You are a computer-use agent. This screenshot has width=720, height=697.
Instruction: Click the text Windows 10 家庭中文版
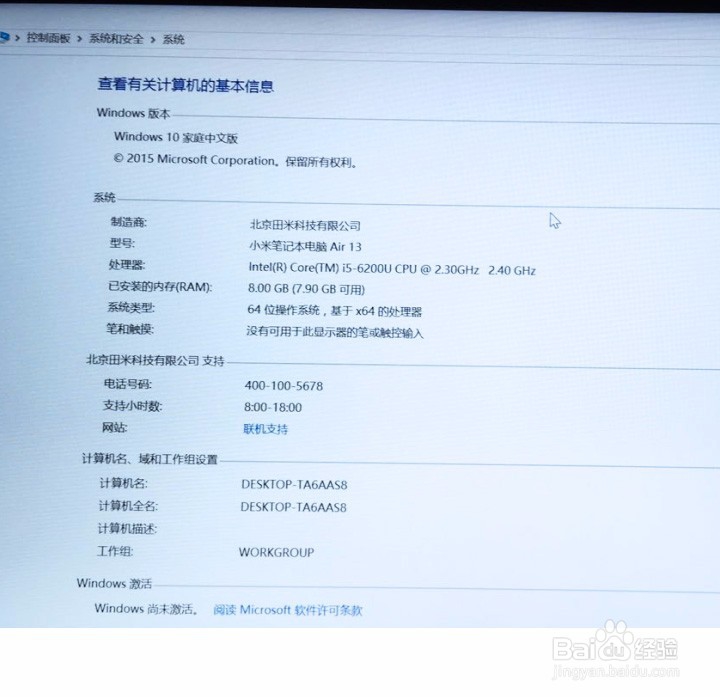176,137
